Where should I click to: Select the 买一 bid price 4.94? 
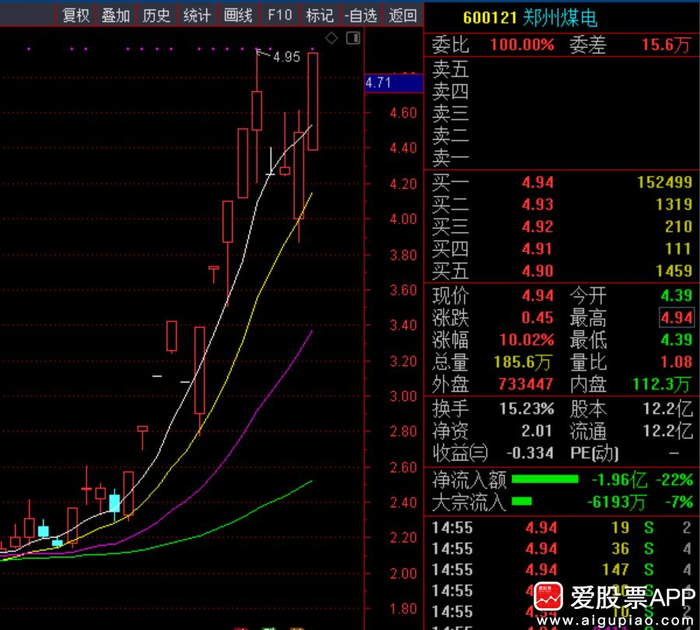(538, 182)
